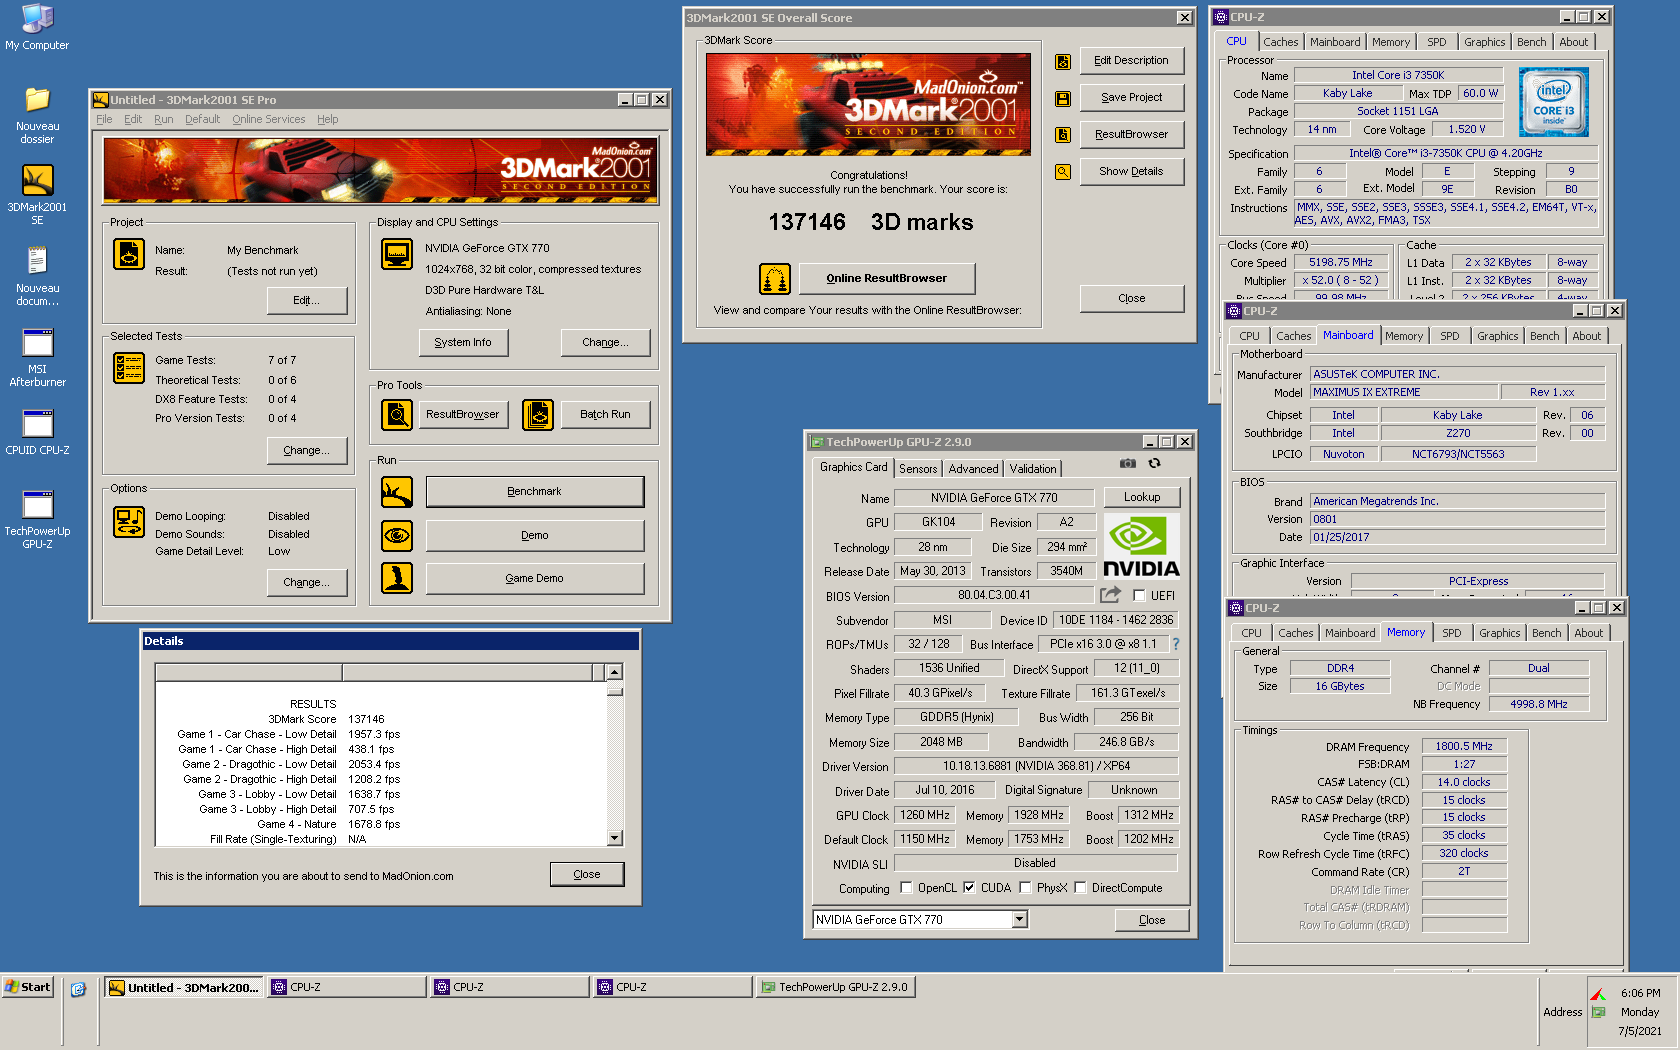Image resolution: width=1680 pixels, height=1050 pixels.
Task: Open My Computer desktop icon
Action: (x=37, y=27)
